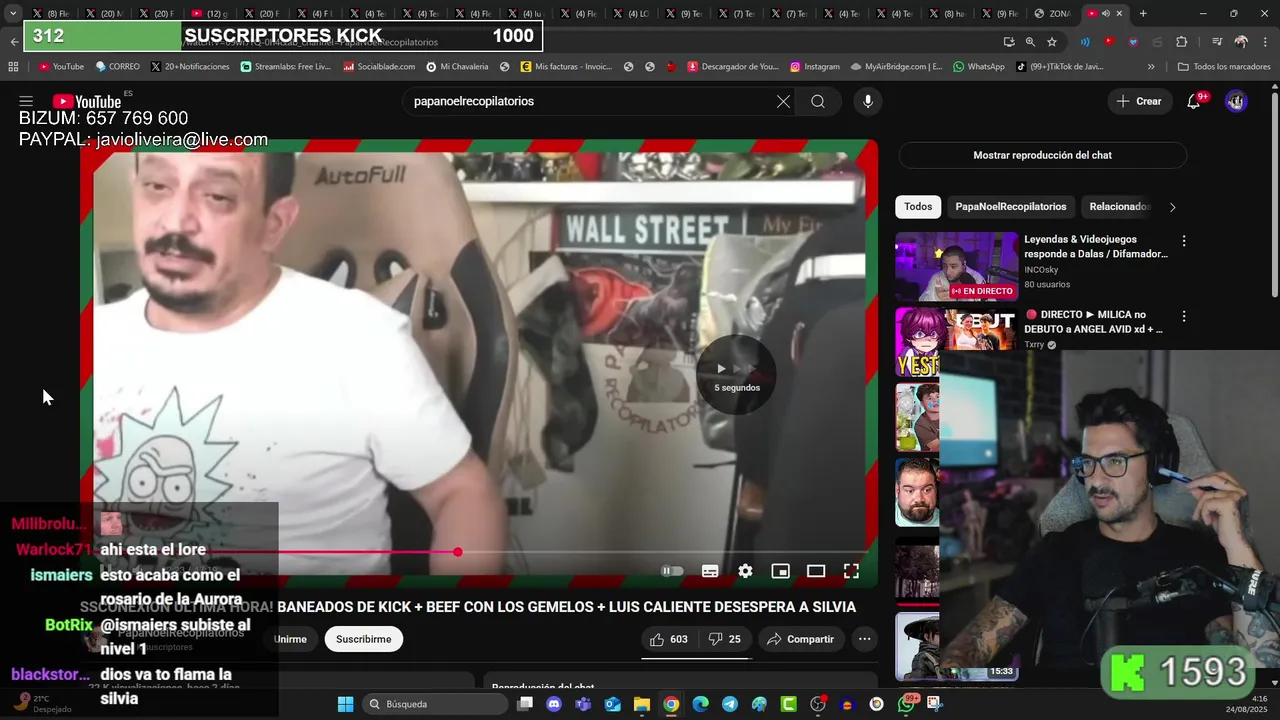Open the video player settings gear
This screenshot has height=720, width=1280.
click(x=745, y=571)
